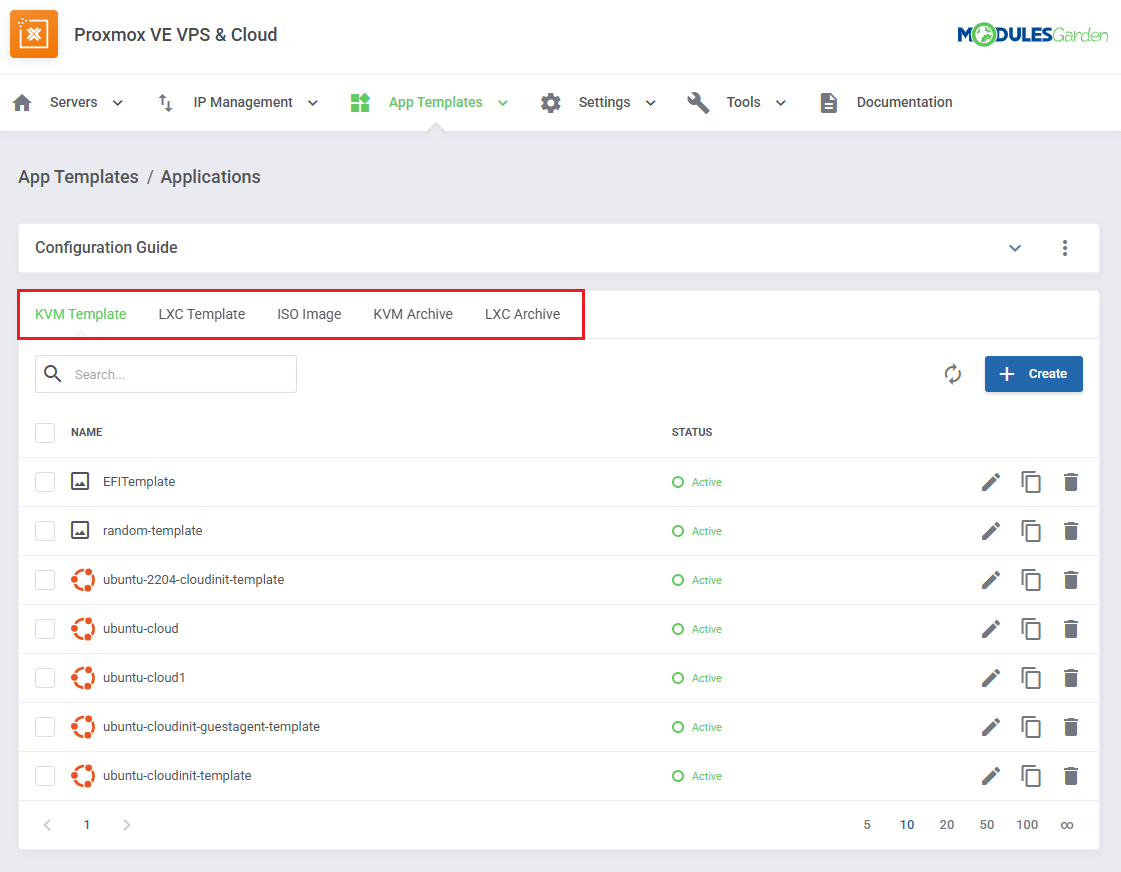Viewport: 1121px width, 872px height.
Task: Expand the App Templates dropdown menu
Action: pyautogui.click(x=503, y=103)
